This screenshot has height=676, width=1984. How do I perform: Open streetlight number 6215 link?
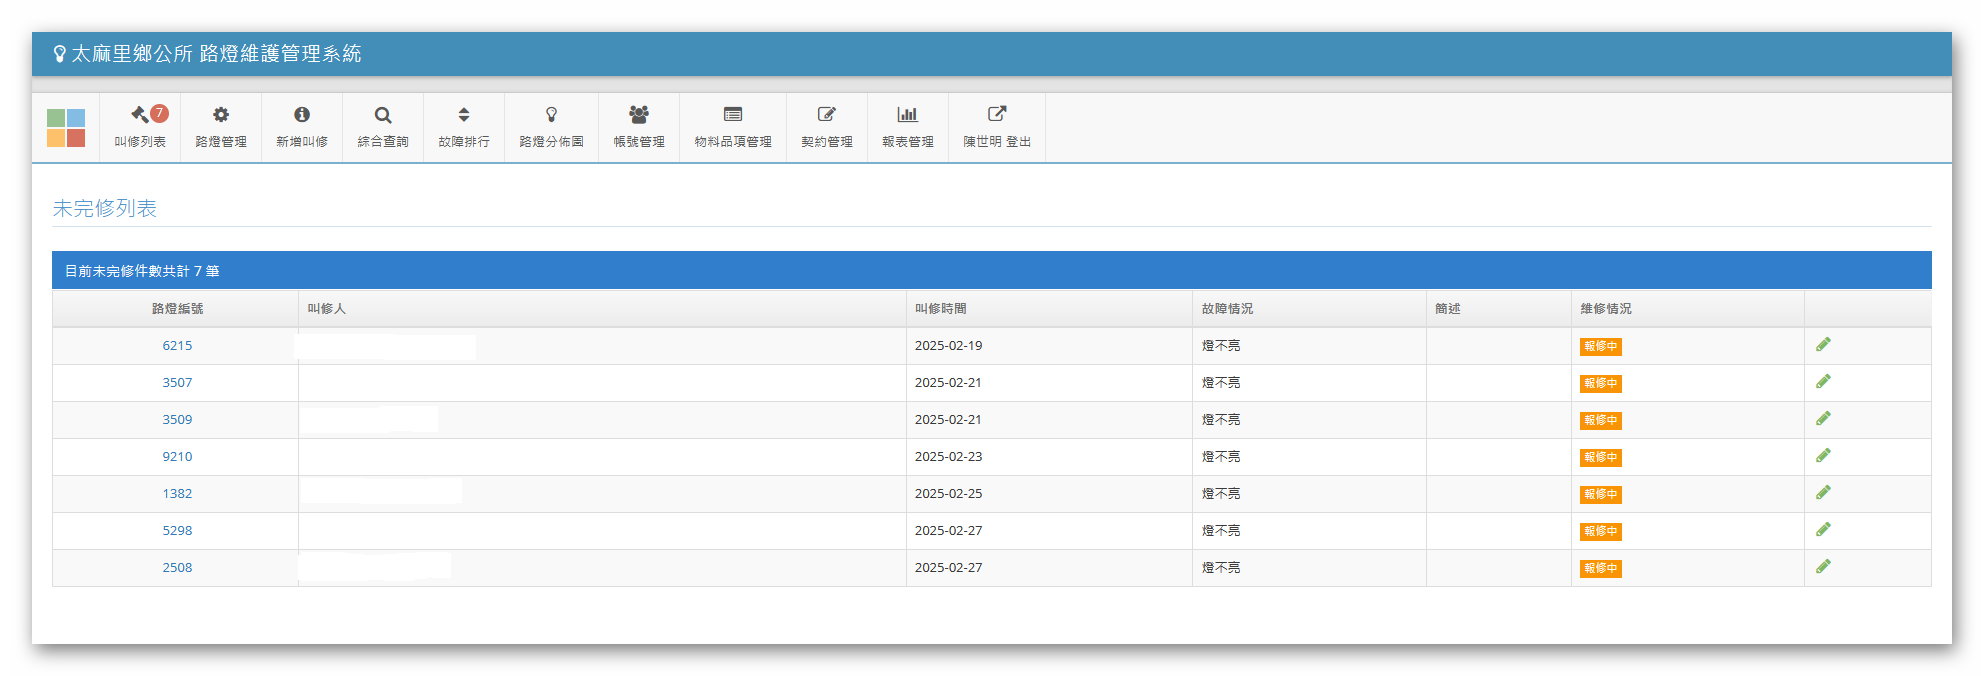pyautogui.click(x=177, y=346)
